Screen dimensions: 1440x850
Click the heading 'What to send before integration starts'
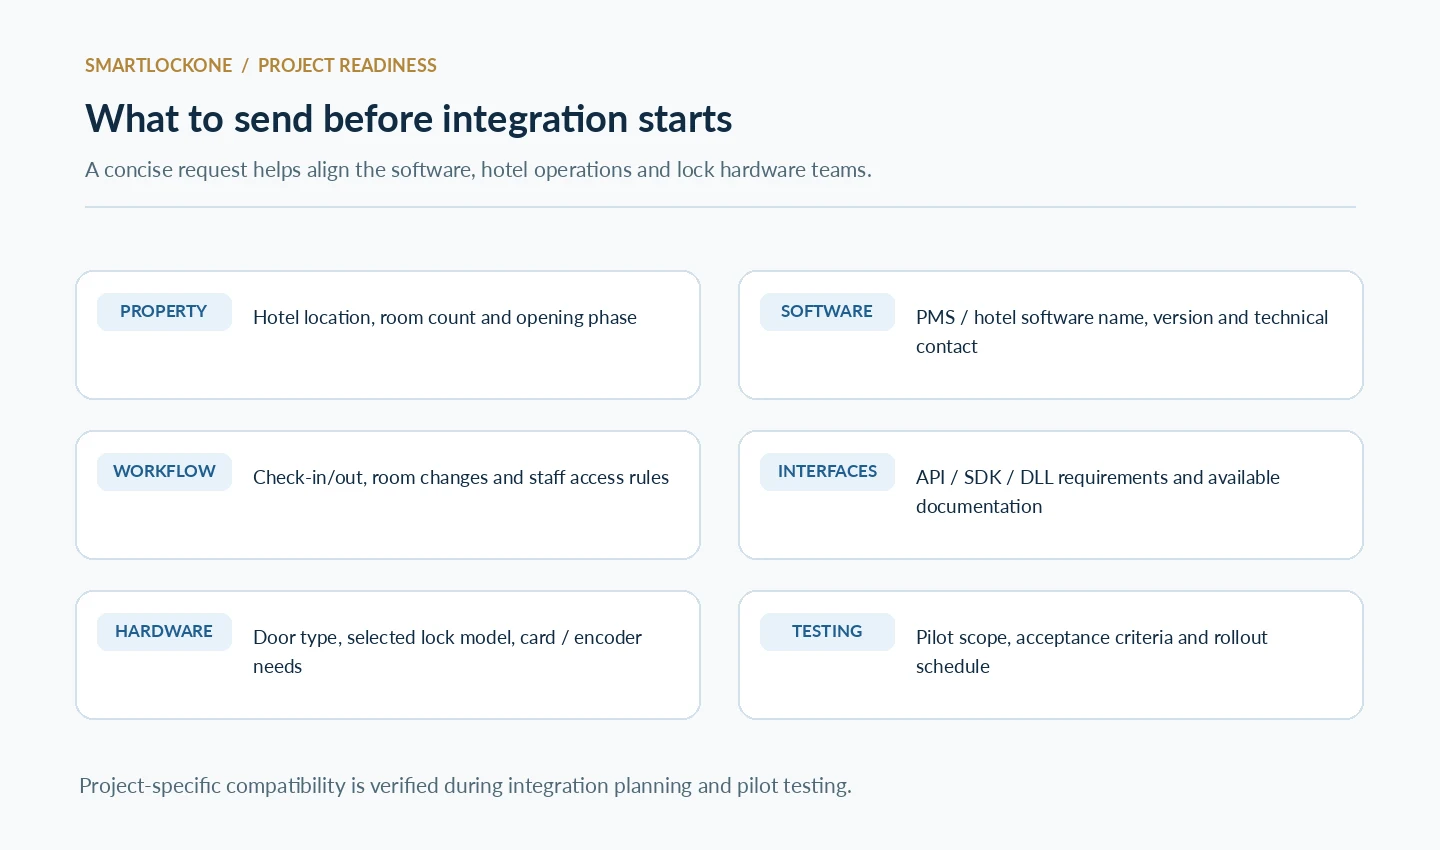(x=409, y=119)
